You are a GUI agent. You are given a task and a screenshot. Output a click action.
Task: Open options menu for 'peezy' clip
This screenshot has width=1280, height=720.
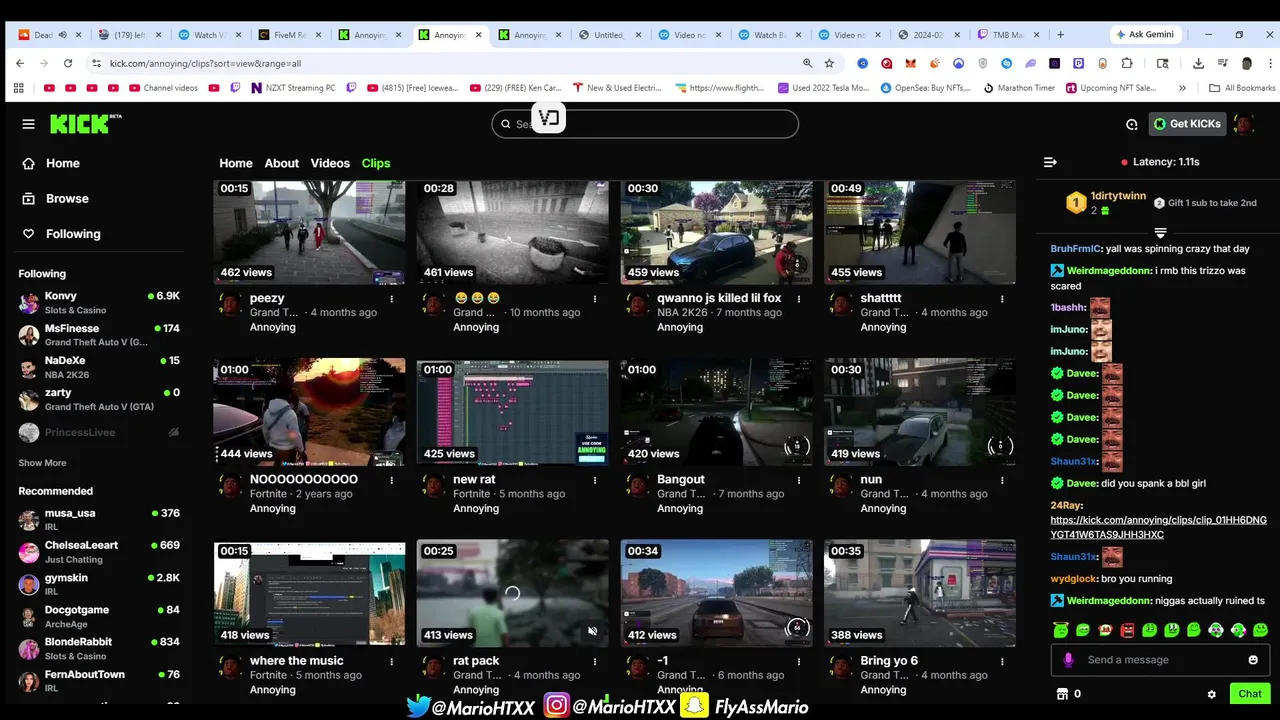tap(392, 299)
